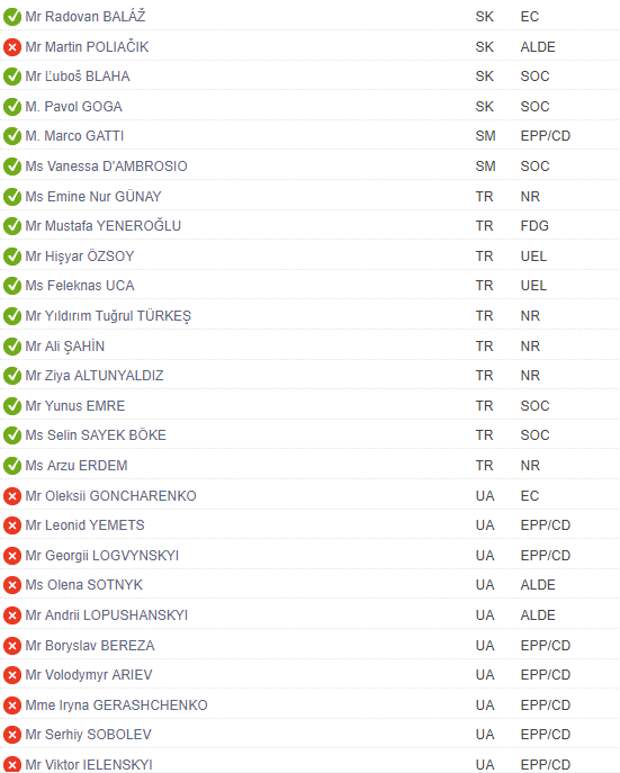Screen dimensions: 620x773
Task: Open Ms Vanessa D'AMBROSIO member entry
Action: [106, 166]
